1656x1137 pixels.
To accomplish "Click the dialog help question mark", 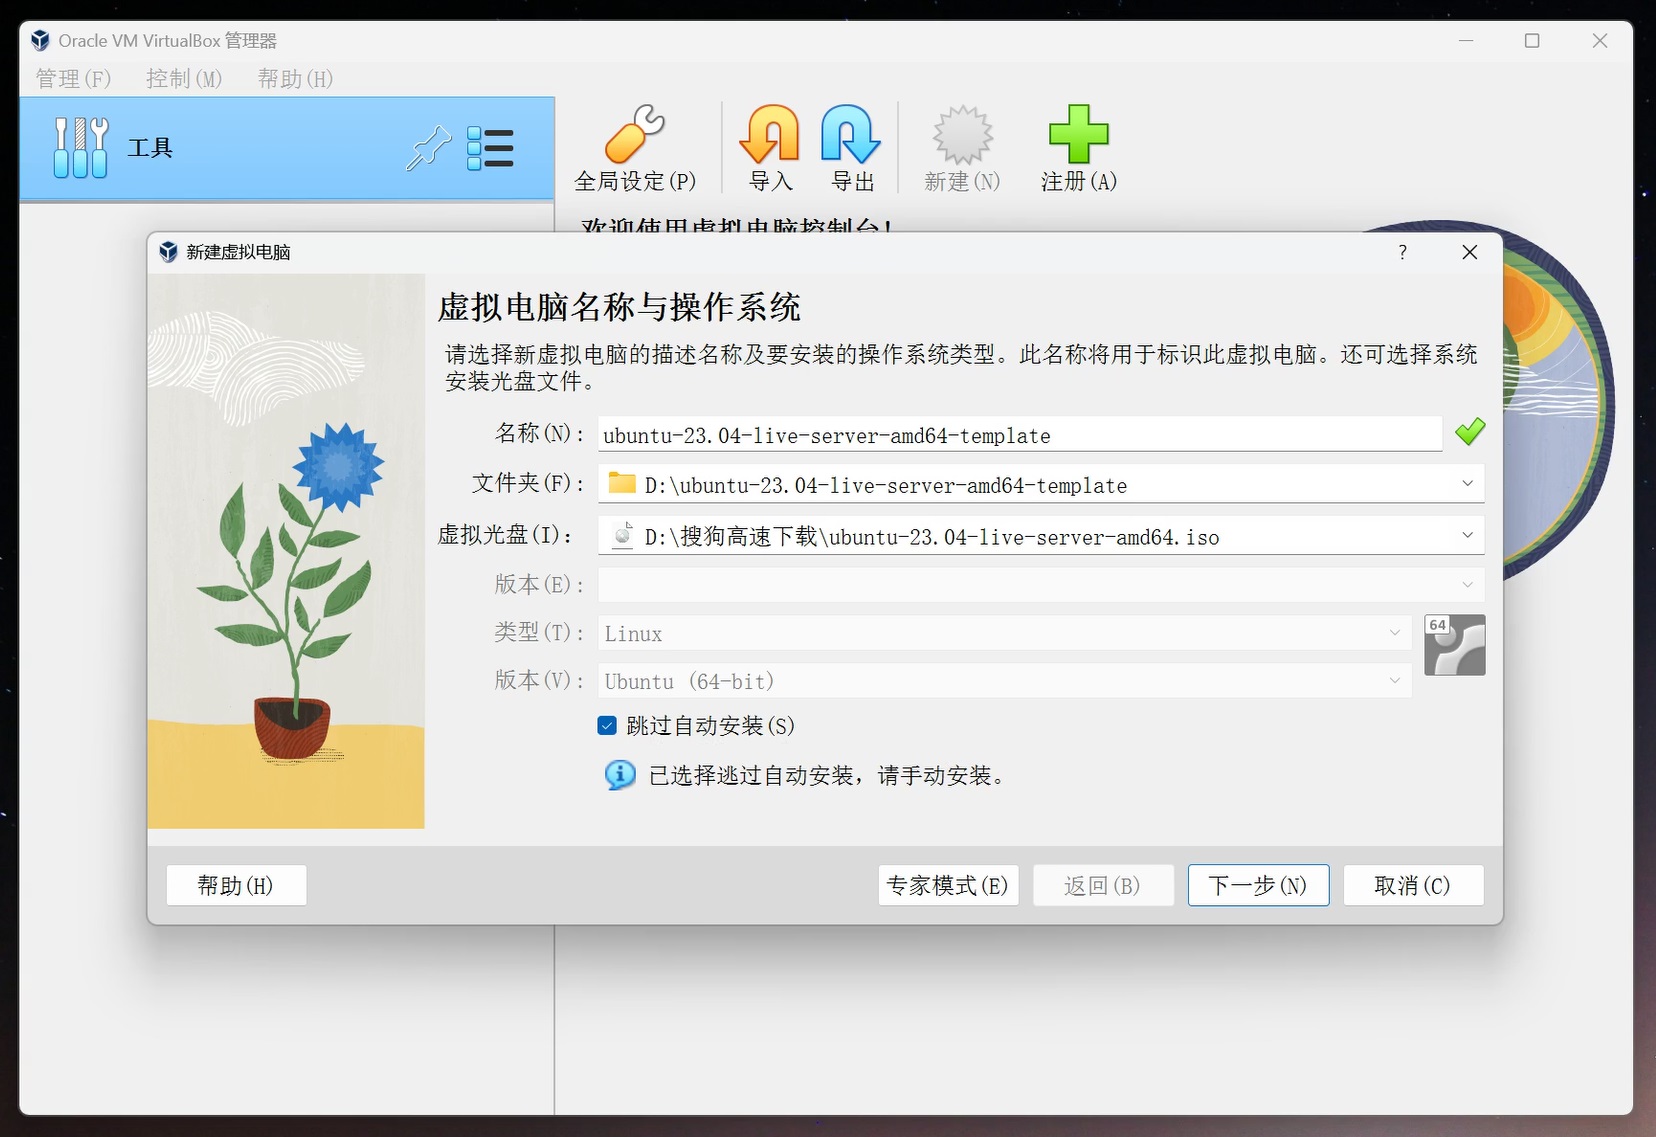I will 1402,252.
